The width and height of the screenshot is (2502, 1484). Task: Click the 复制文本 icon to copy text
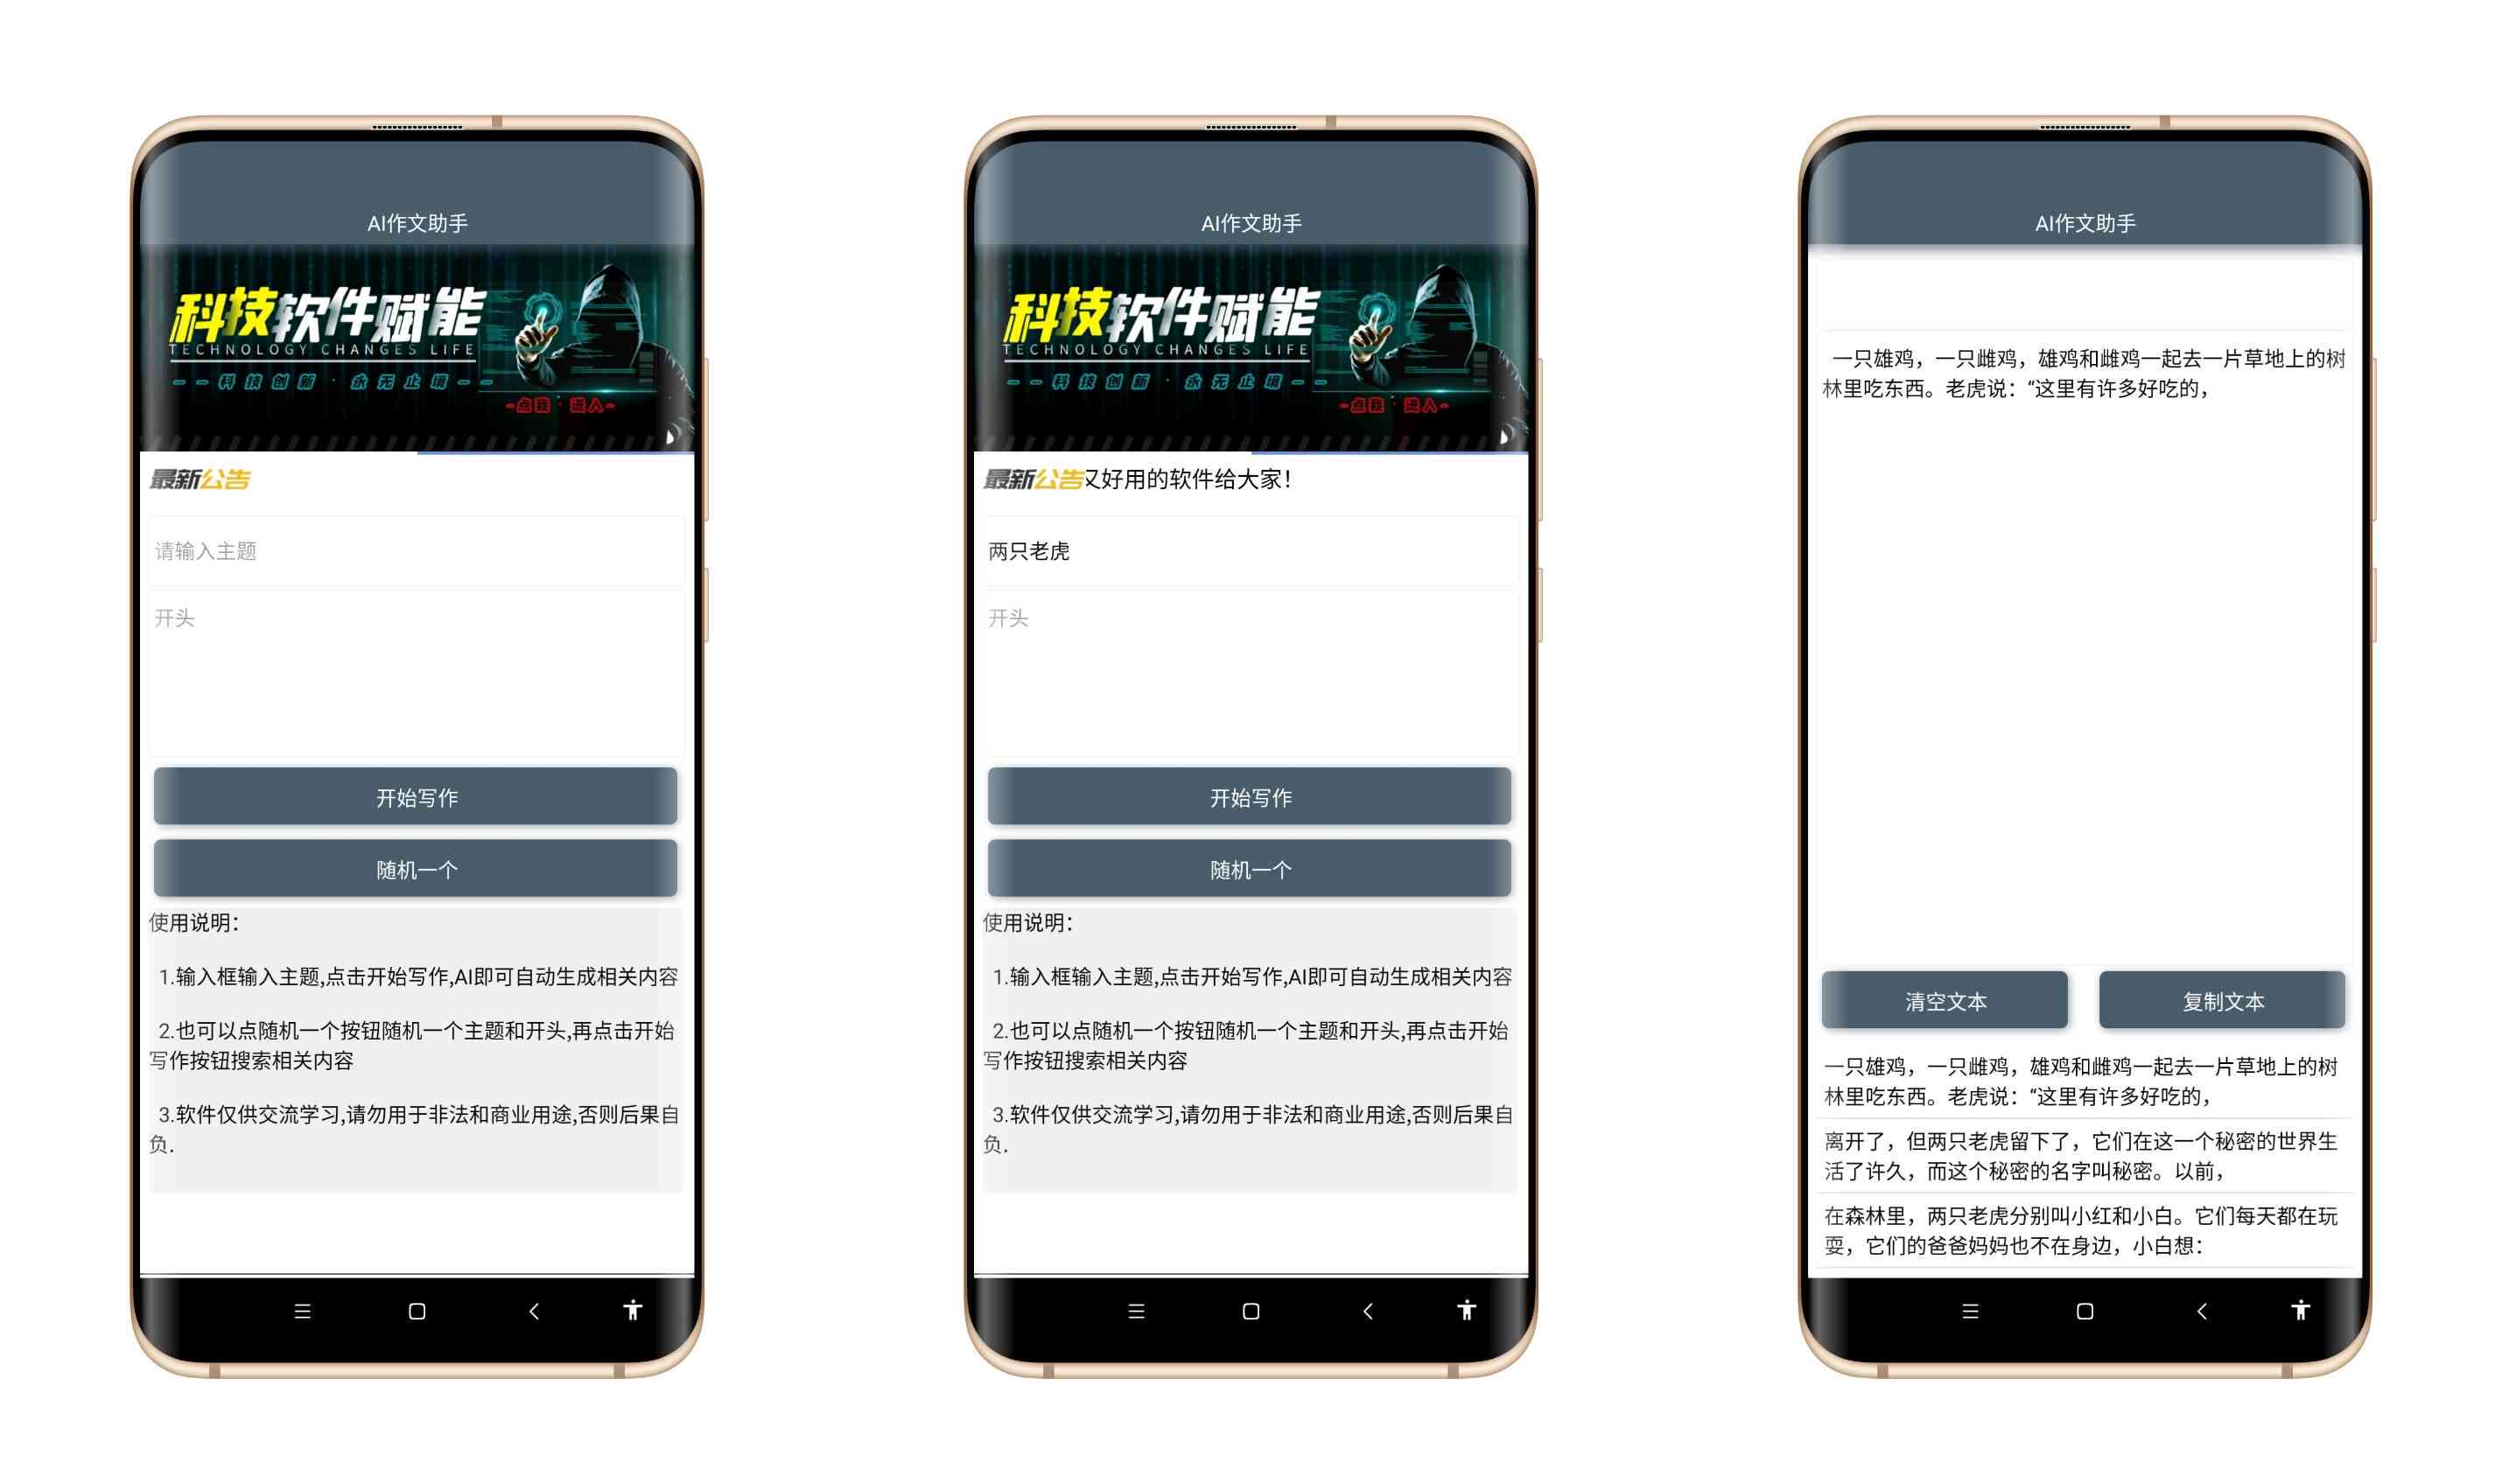(2228, 1002)
